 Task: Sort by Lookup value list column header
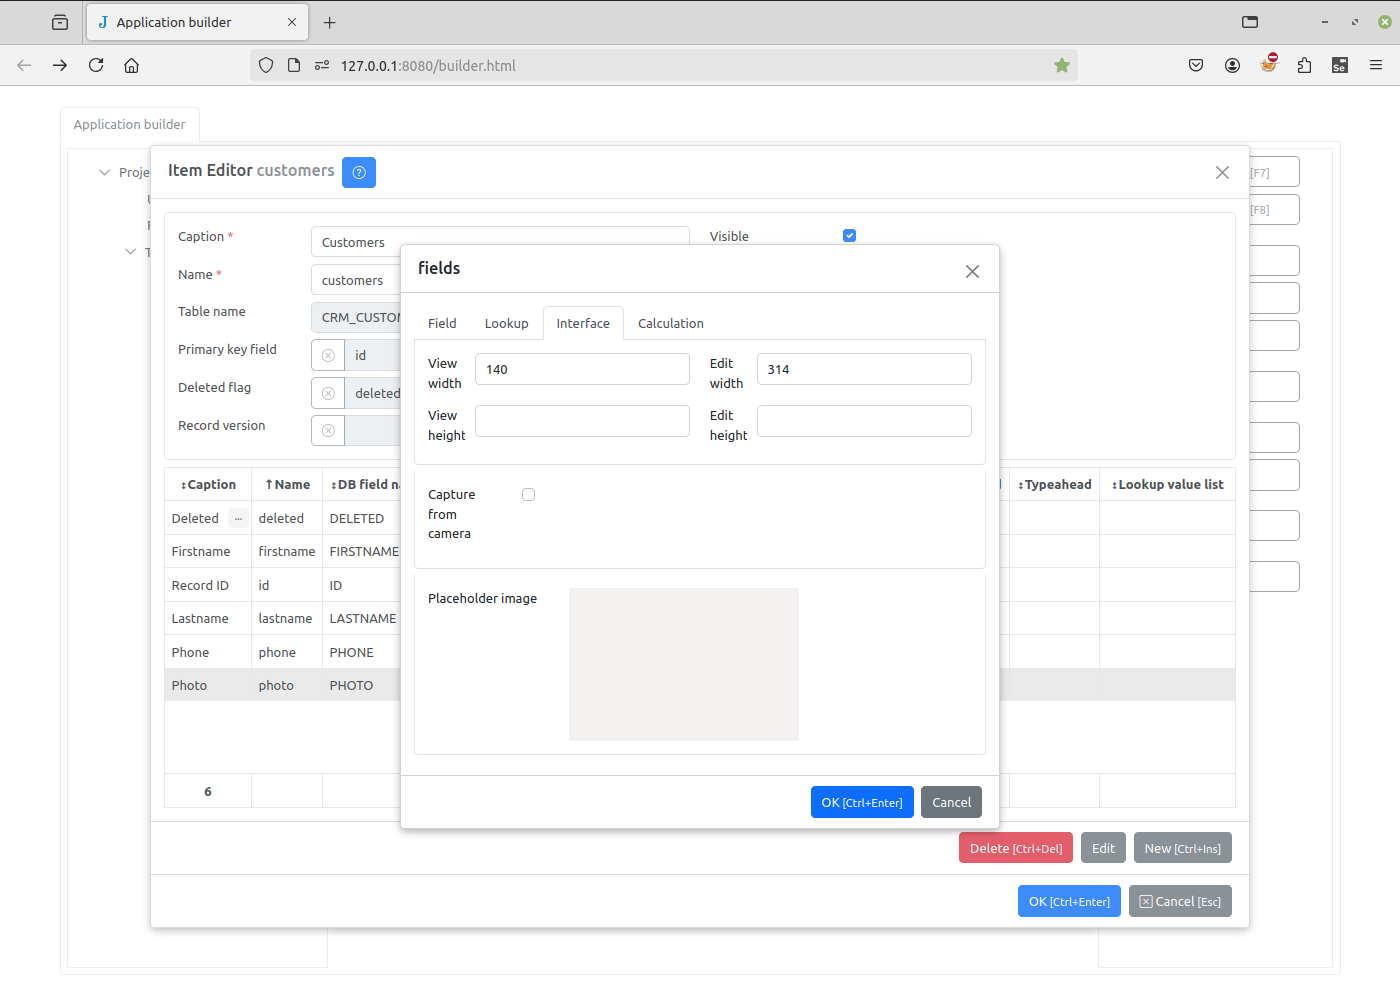[x=1167, y=485]
